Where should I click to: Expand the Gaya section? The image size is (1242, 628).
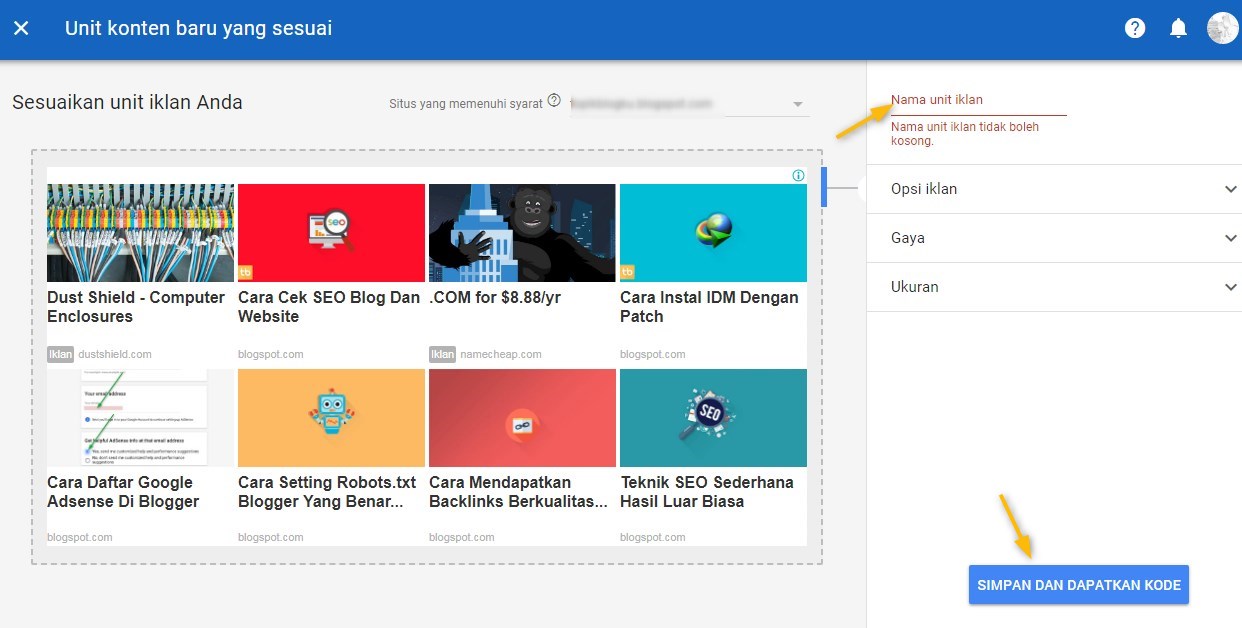1054,238
